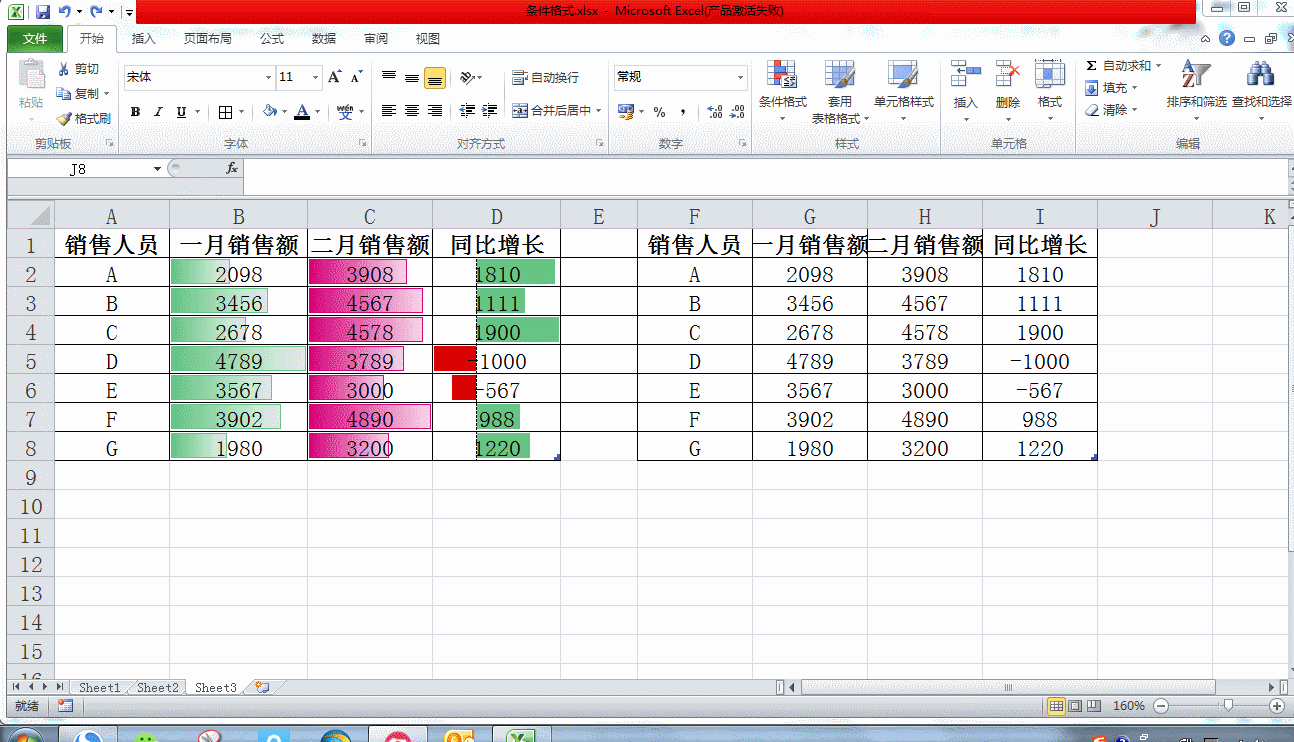Click the Name Box showing J8
This screenshot has height=742, width=1294.
pos(78,169)
